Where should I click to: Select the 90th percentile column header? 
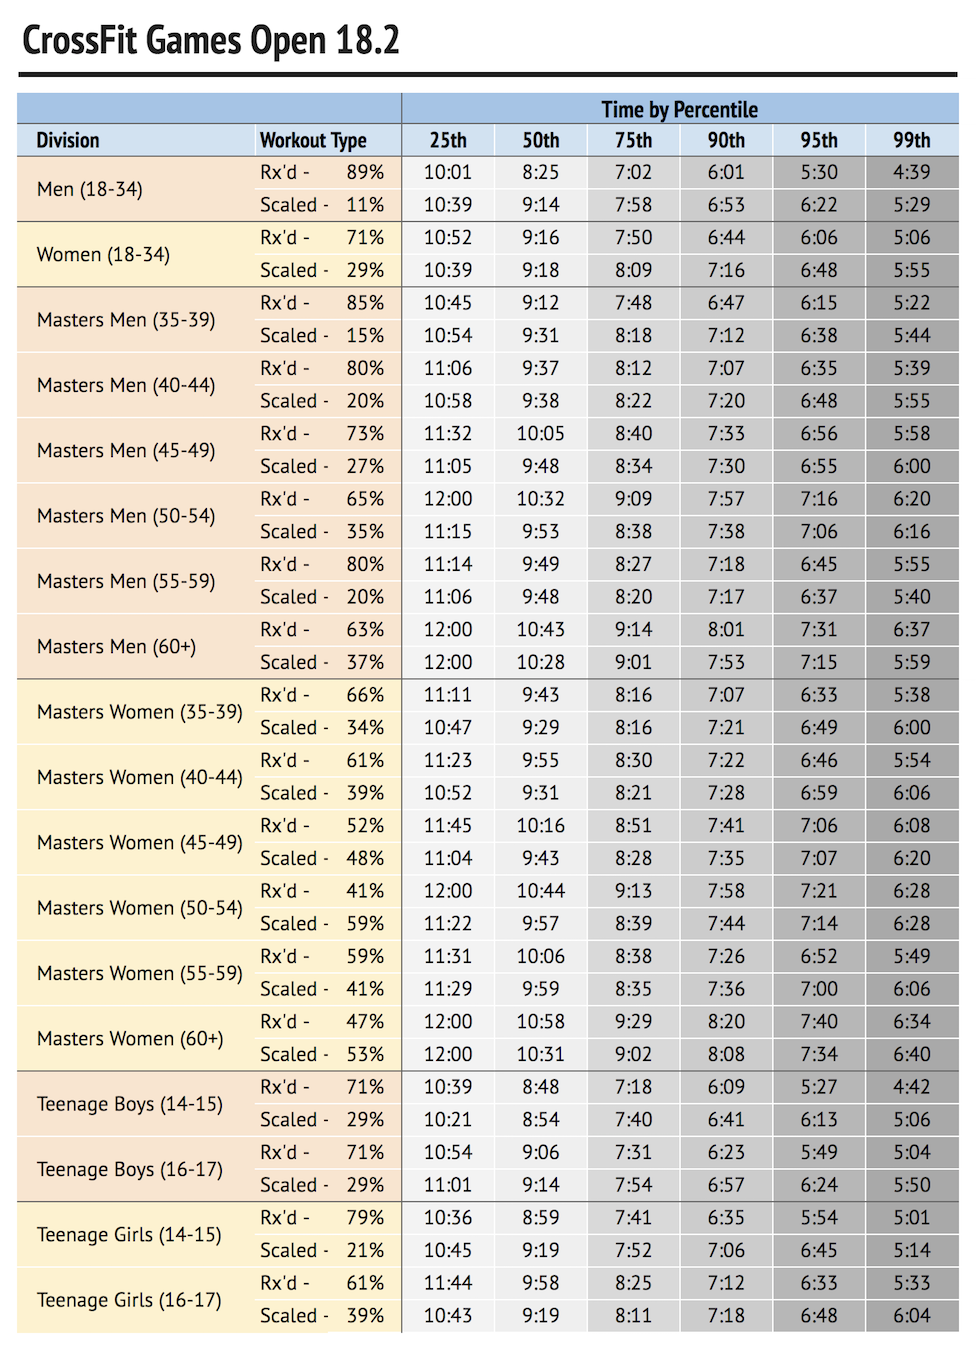726,140
